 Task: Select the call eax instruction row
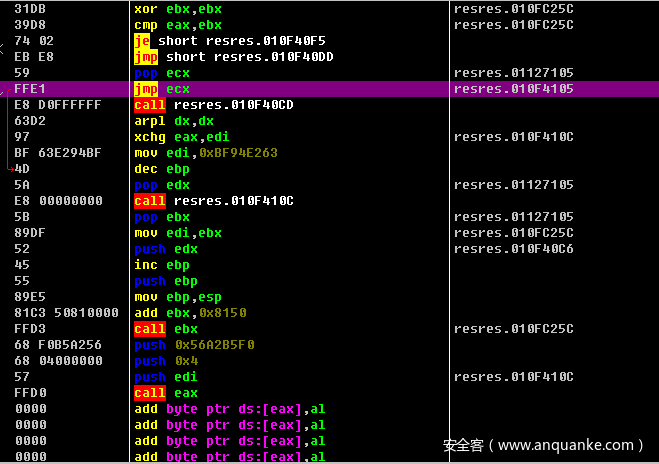point(164,393)
